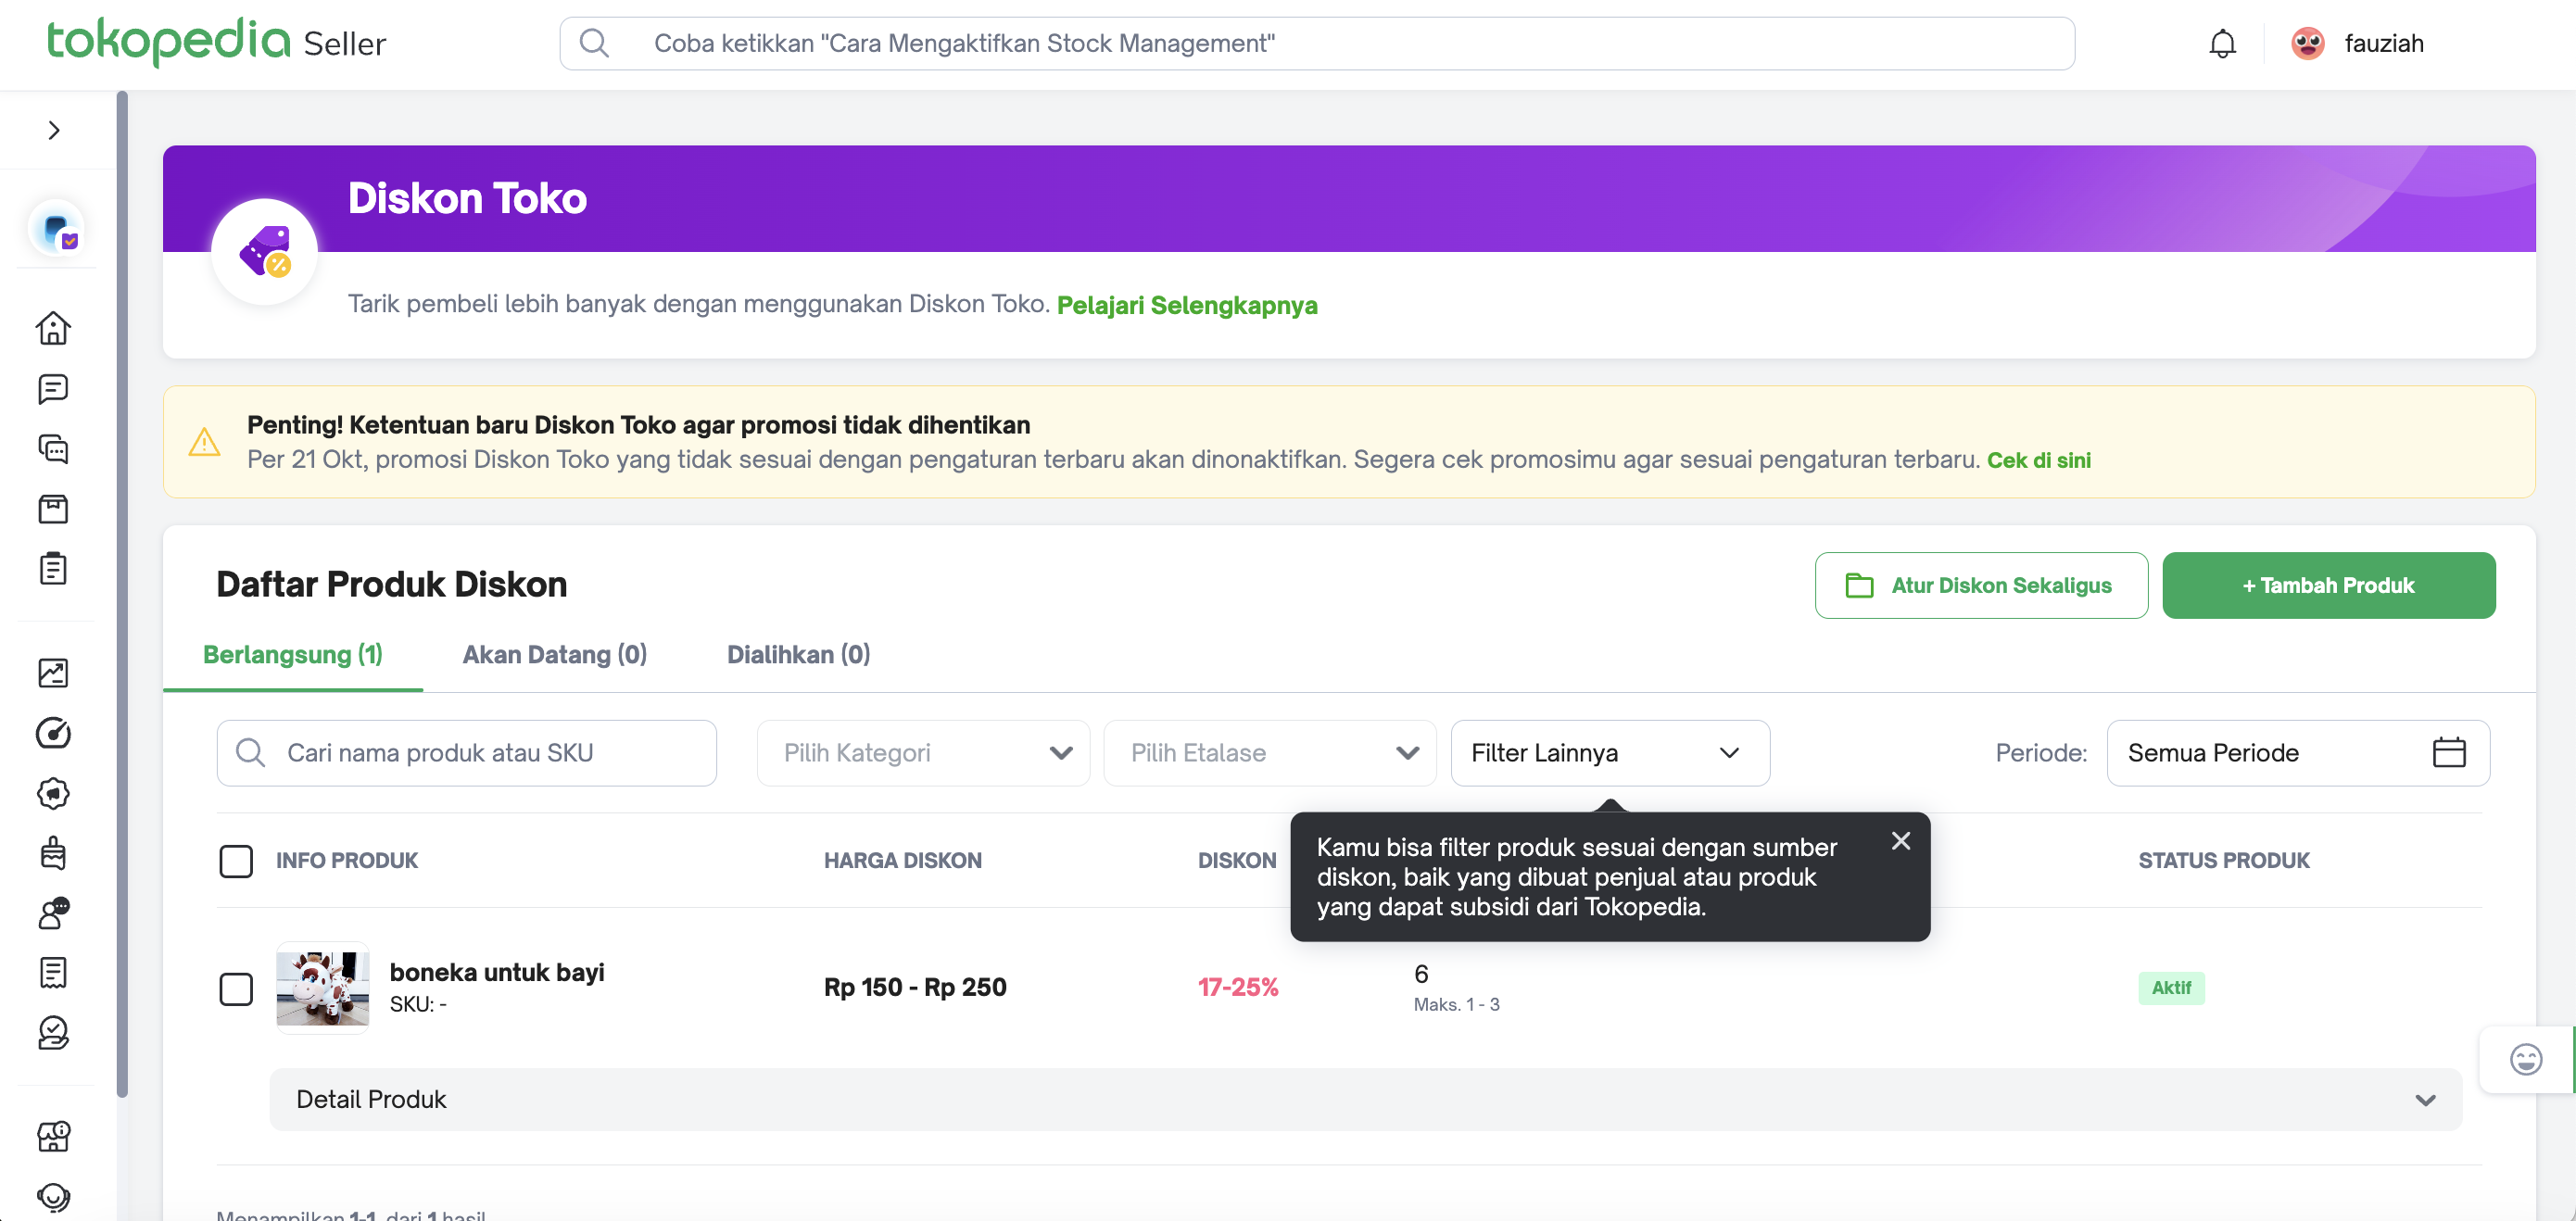This screenshot has width=2576, height=1221.
Task: Open the statistics chart sidebar icon
Action: click(53, 673)
